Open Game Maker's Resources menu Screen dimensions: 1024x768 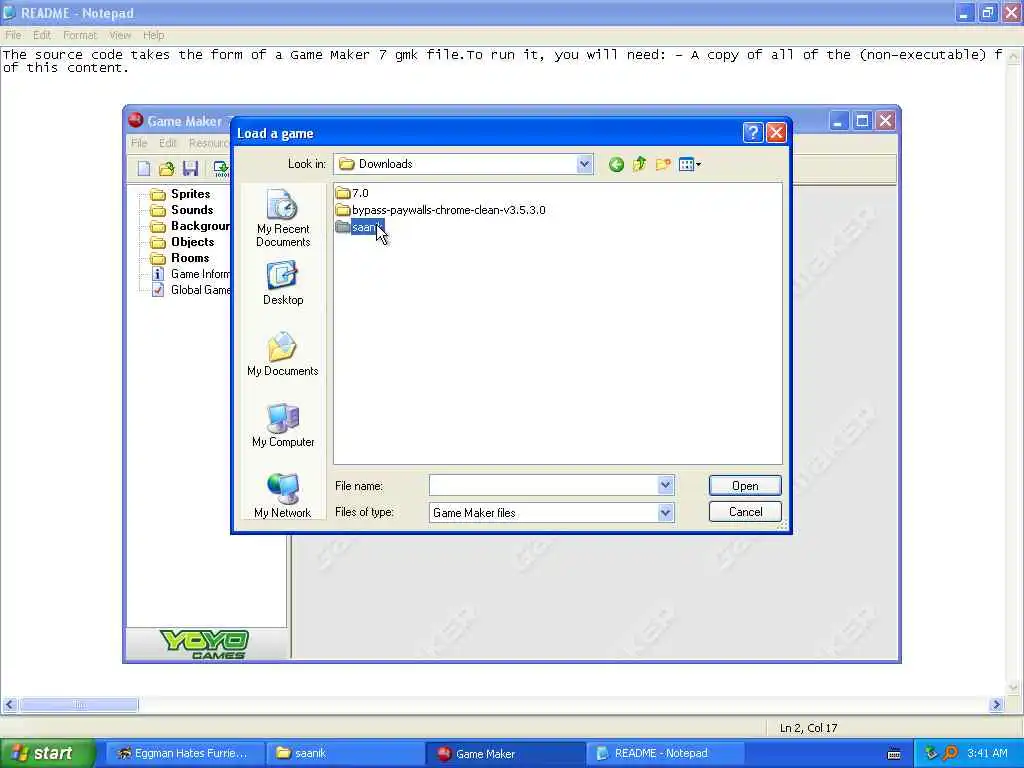(x=209, y=143)
